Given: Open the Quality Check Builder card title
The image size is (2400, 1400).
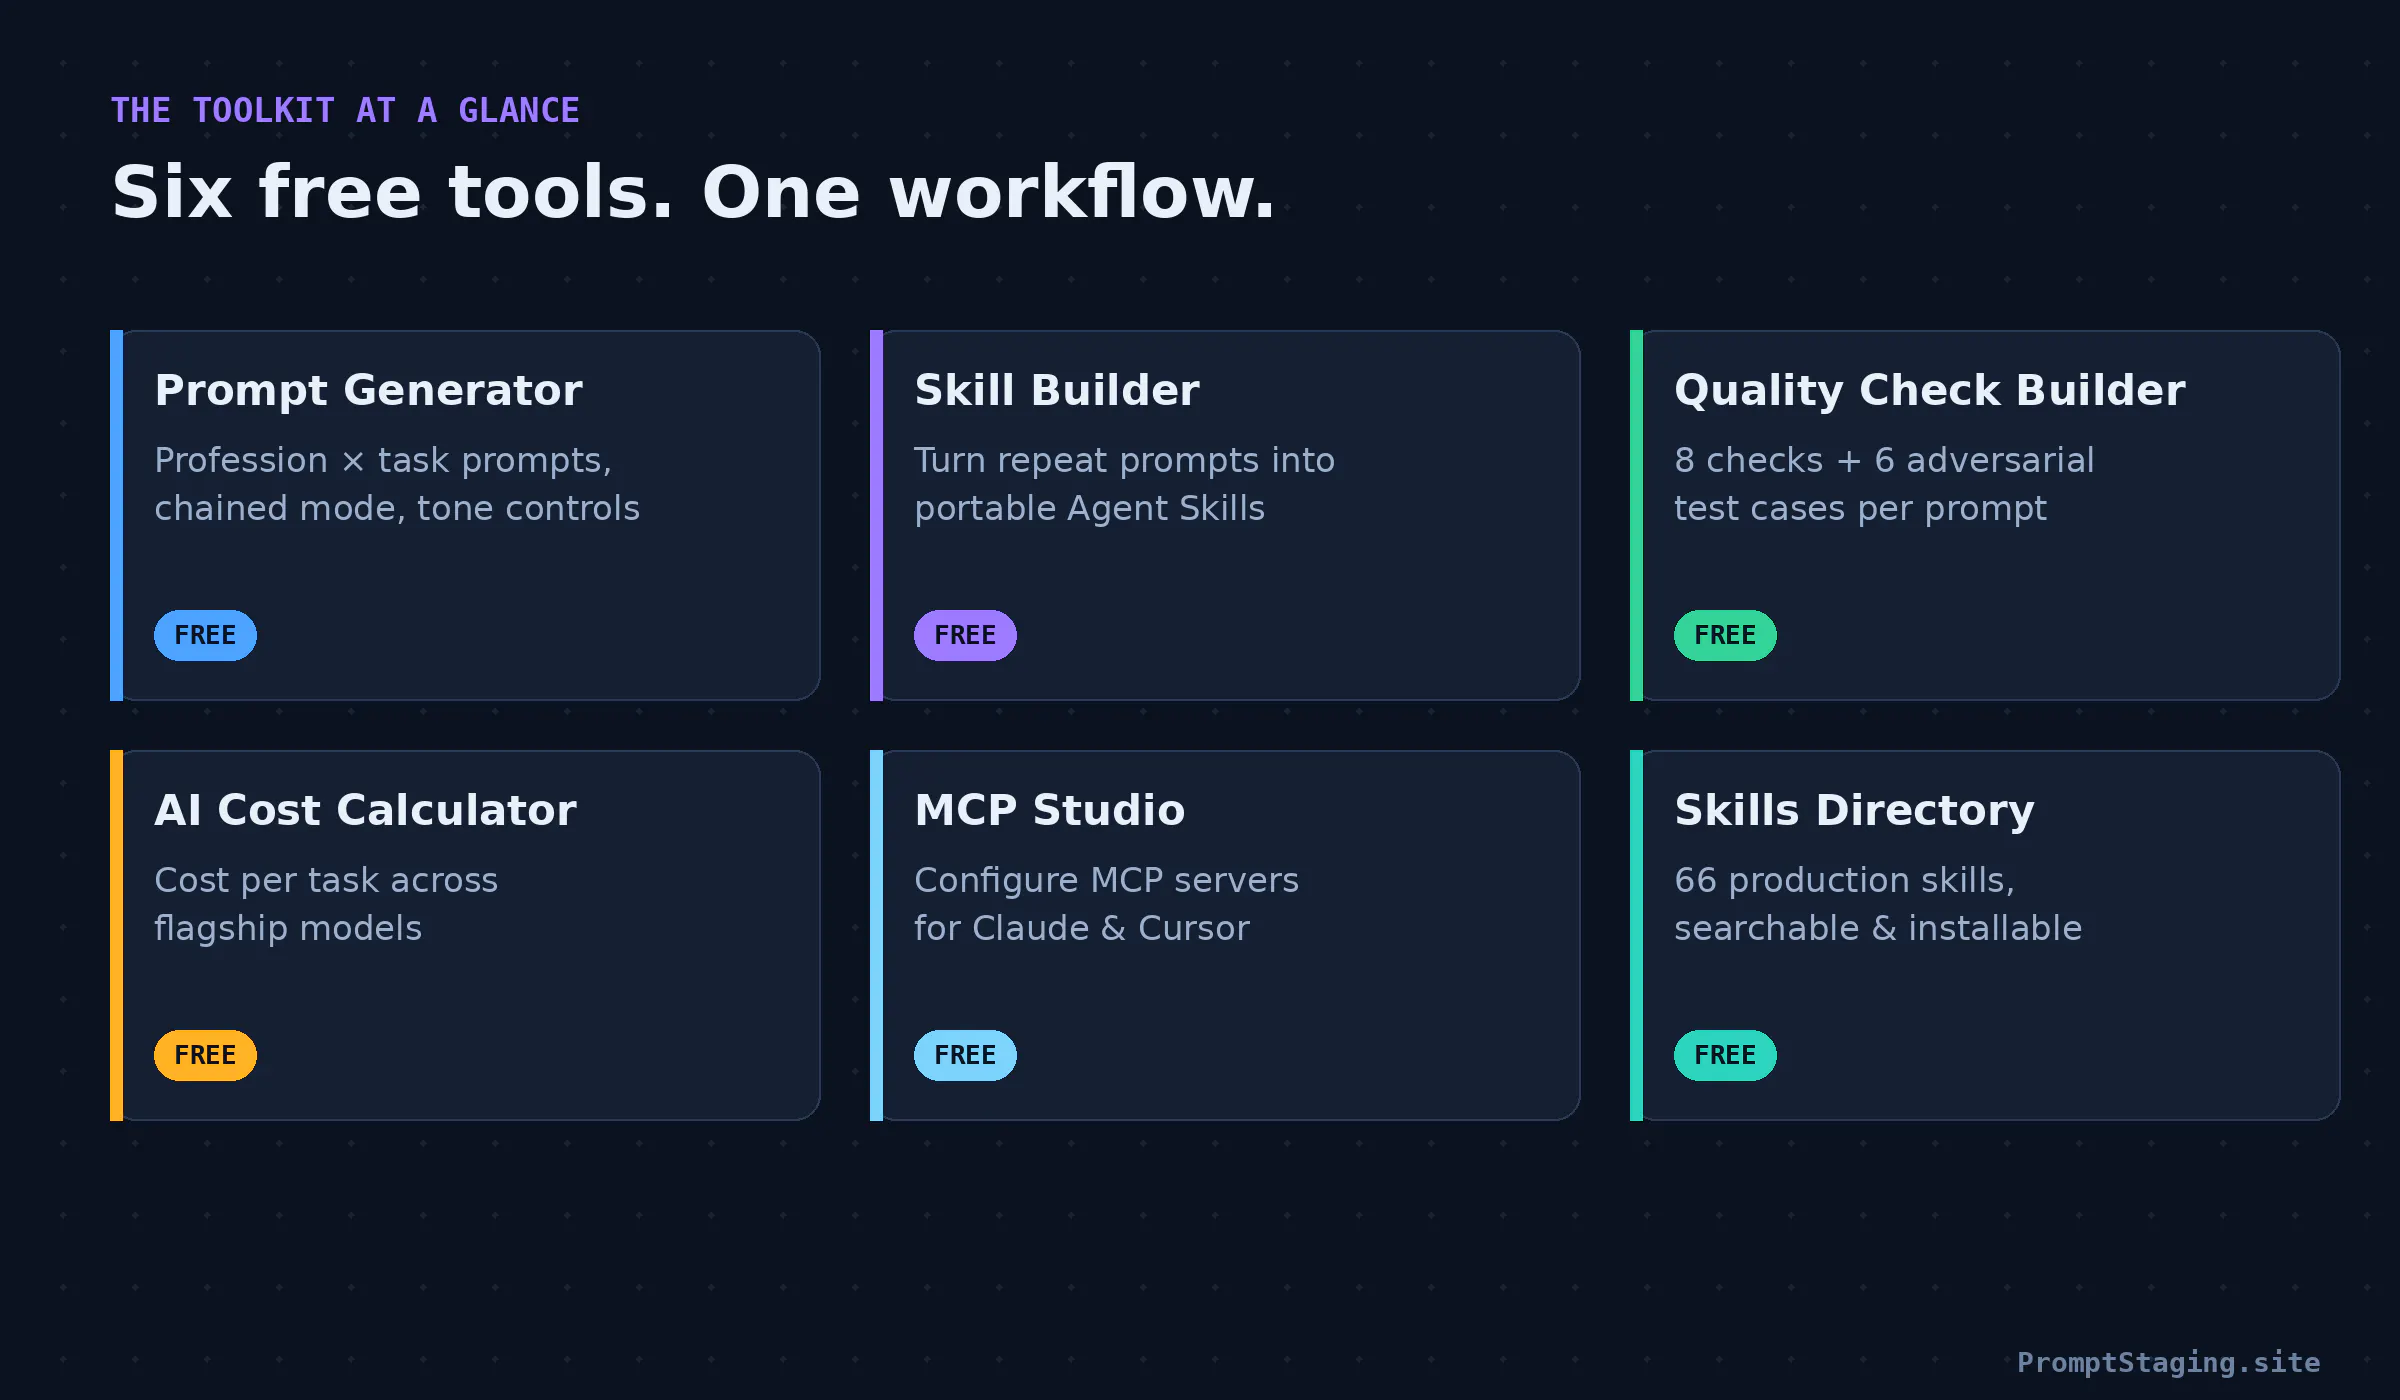Looking at the screenshot, I should pyautogui.click(x=1930, y=390).
